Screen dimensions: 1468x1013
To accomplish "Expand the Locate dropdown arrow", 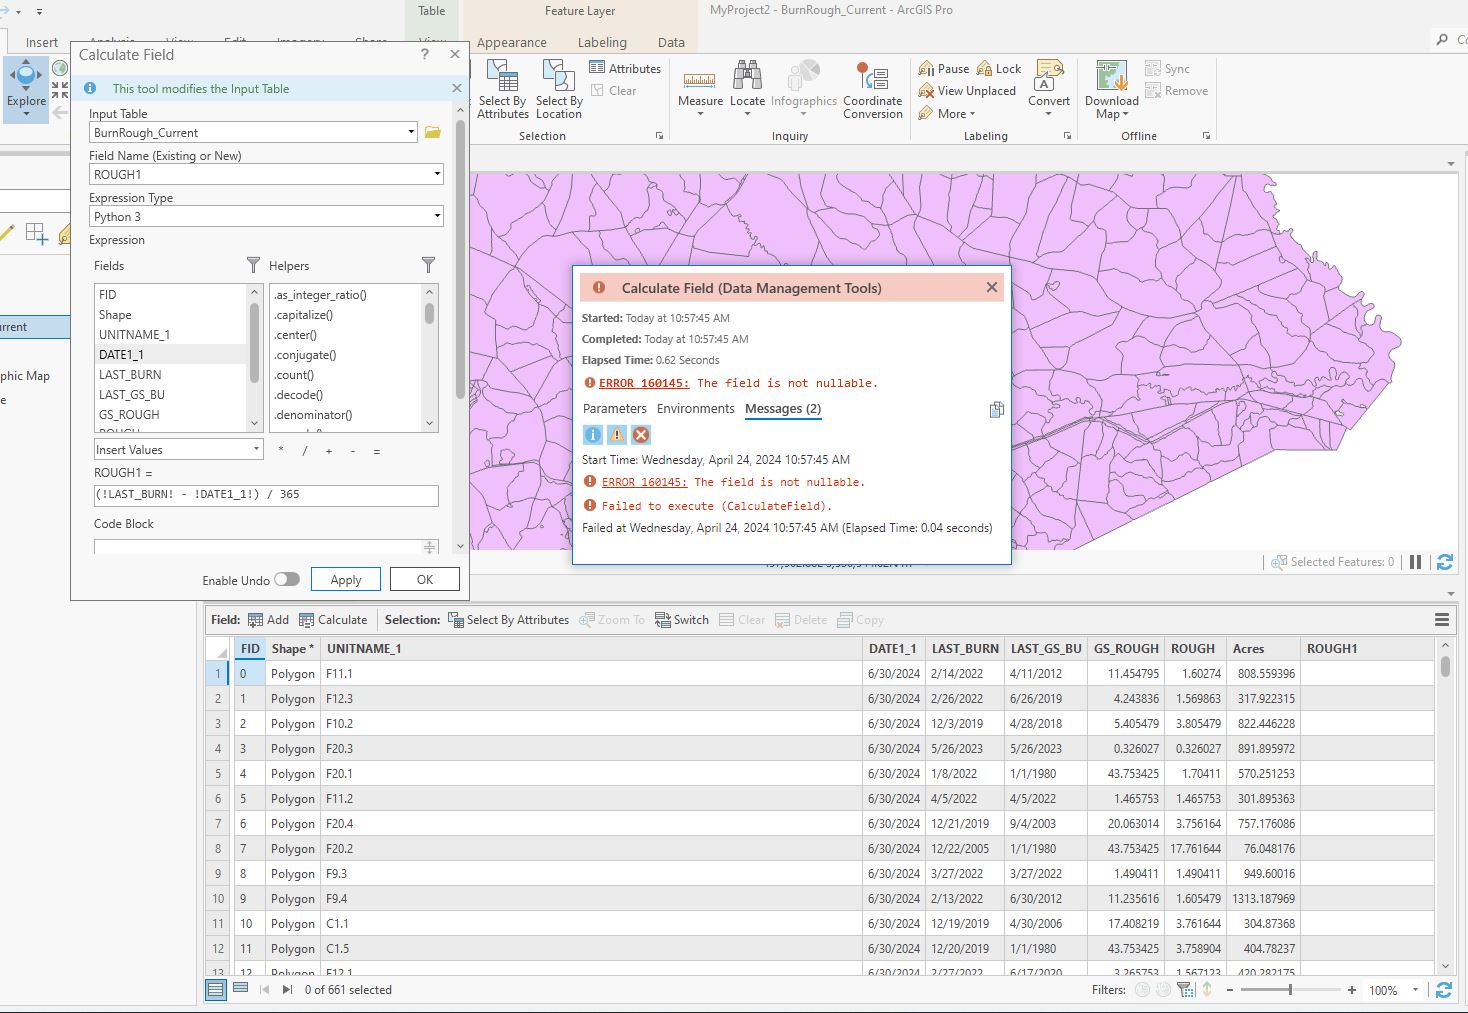I will point(747,114).
